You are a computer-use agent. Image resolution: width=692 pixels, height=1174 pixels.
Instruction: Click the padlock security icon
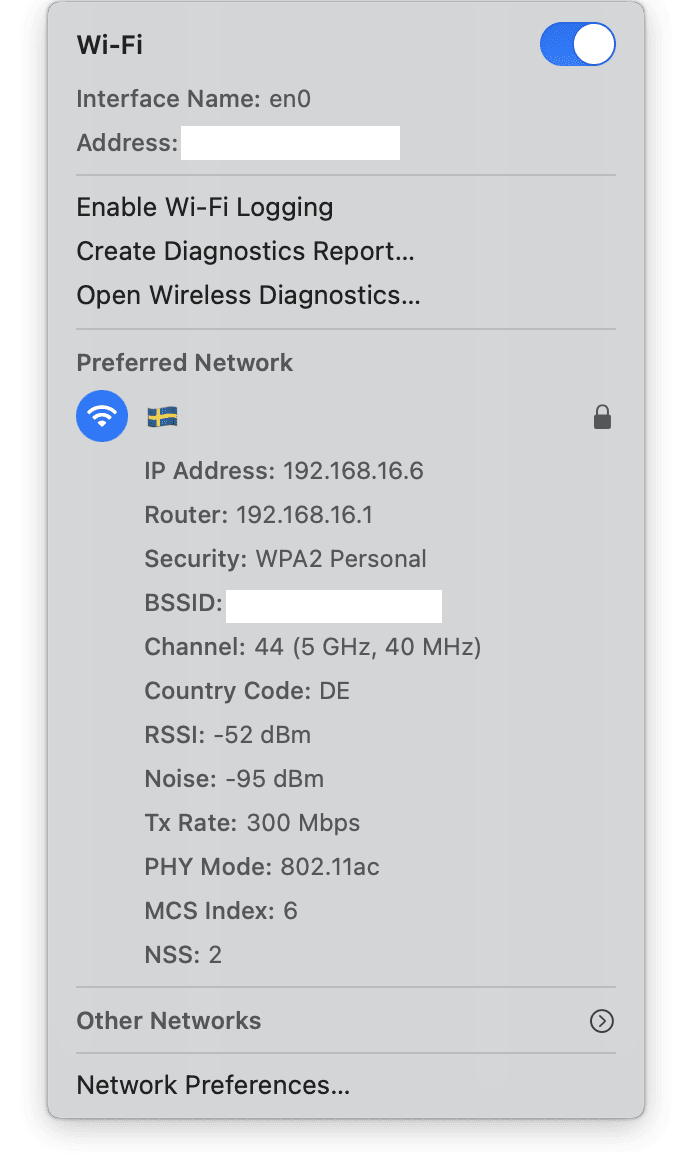(602, 417)
